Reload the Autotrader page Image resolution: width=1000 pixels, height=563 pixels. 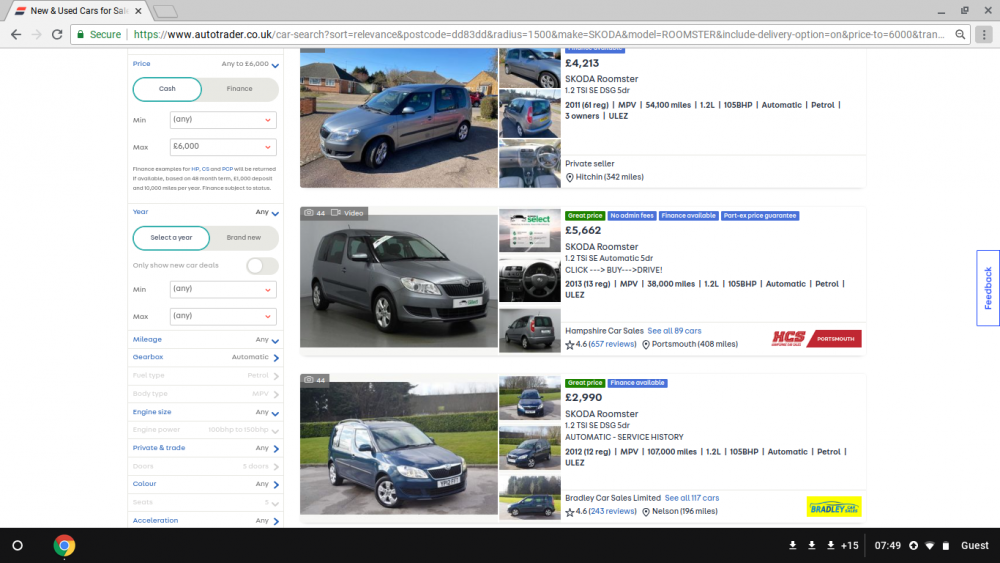click(x=57, y=34)
